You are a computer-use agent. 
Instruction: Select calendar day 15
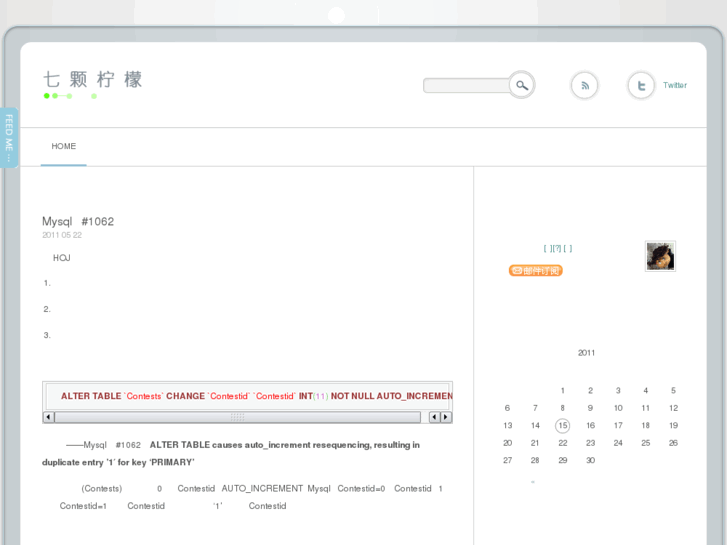click(x=562, y=425)
